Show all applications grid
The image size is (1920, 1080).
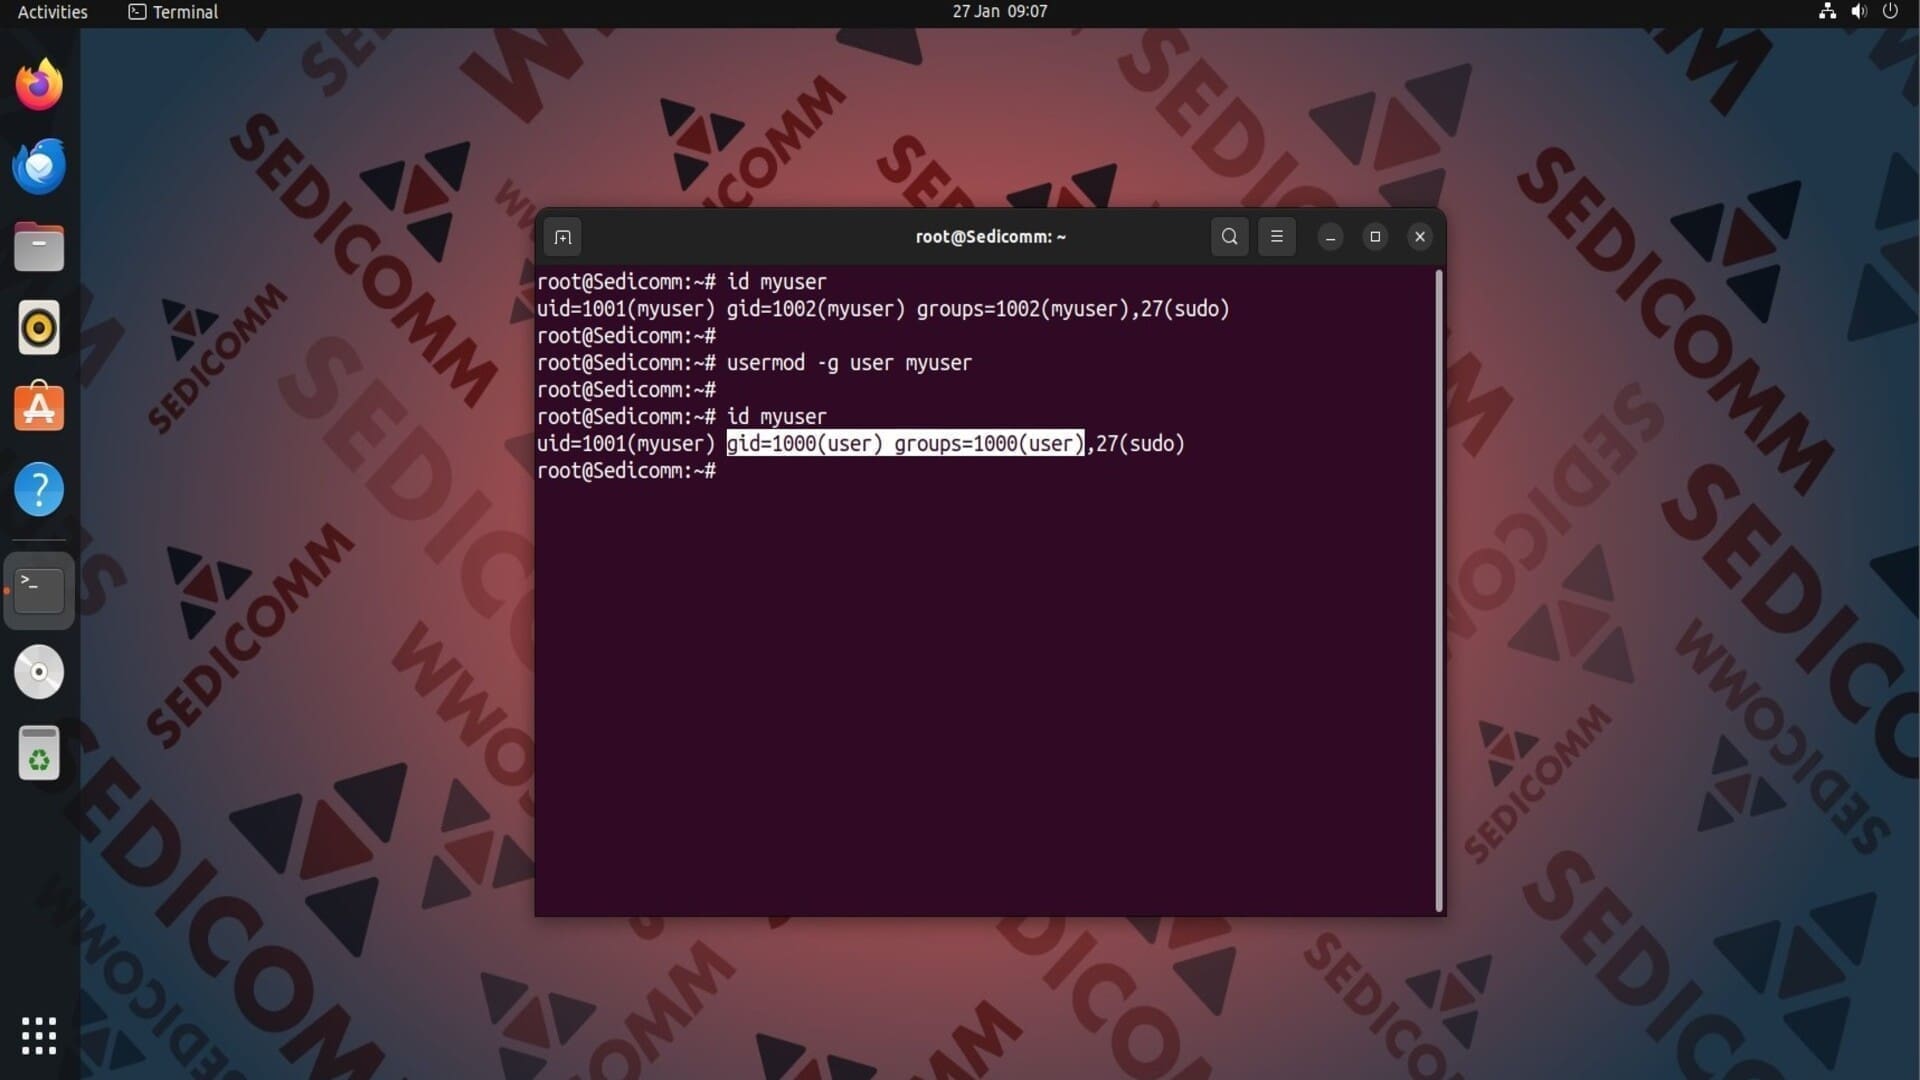pos(39,1036)
